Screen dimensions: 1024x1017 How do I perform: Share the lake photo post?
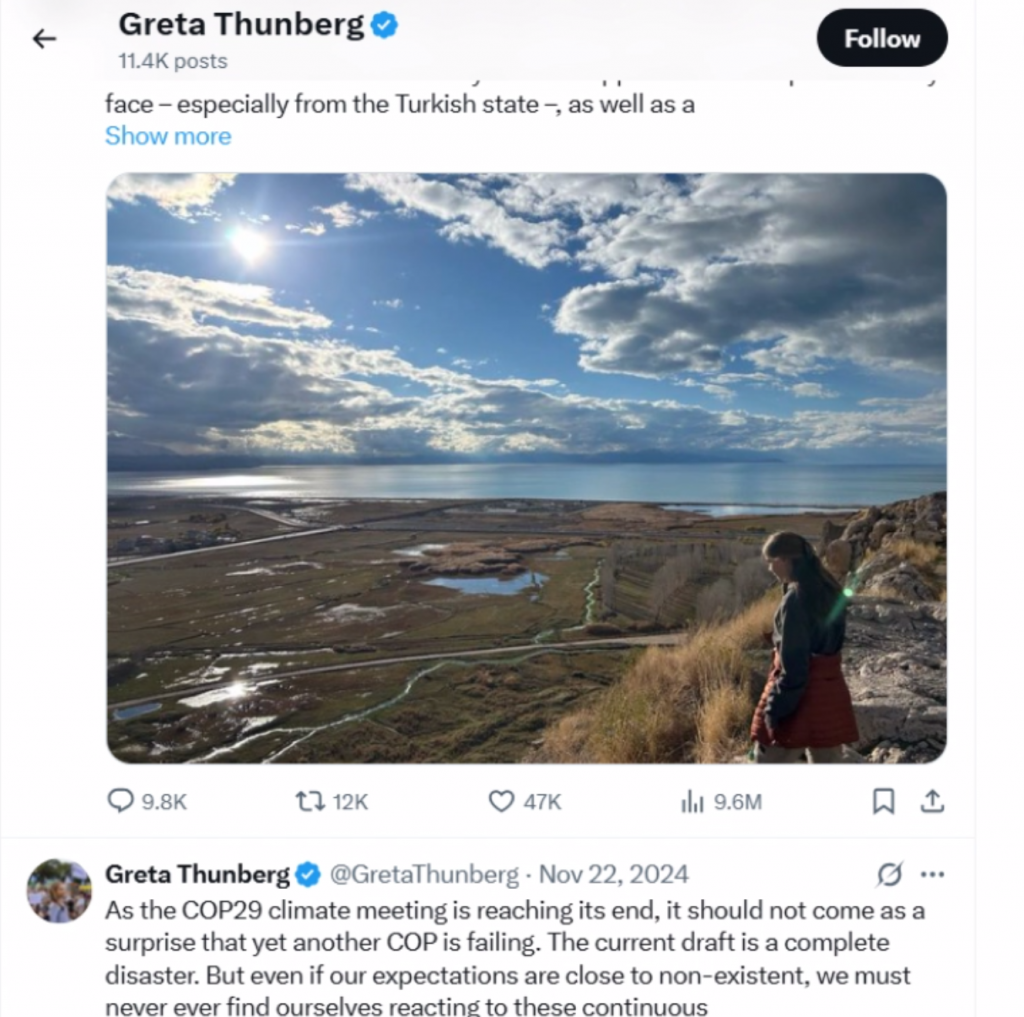coord(932,801)
